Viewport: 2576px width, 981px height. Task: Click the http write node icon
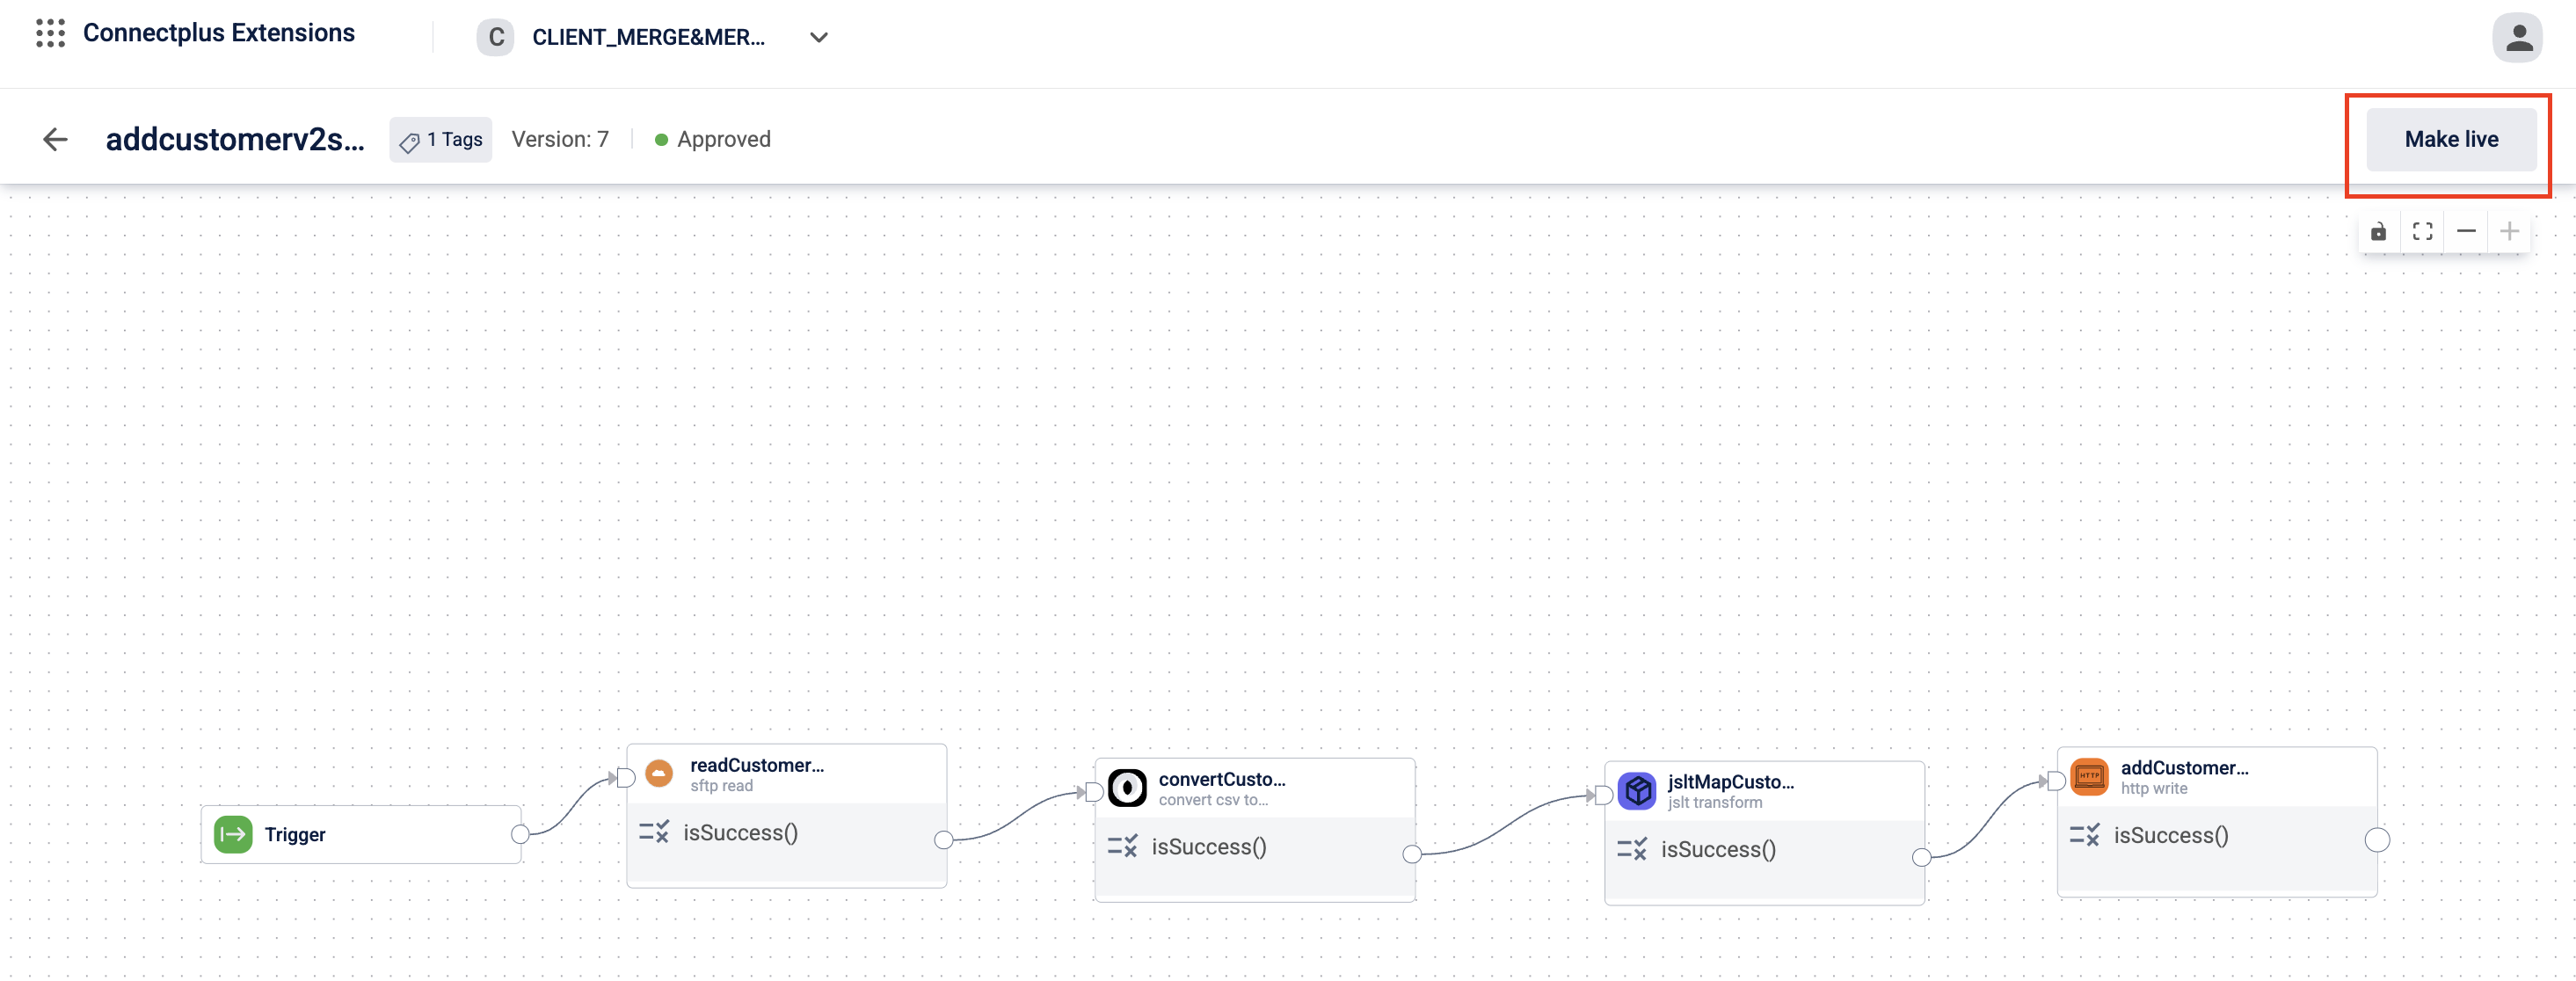click(2089, 776)
